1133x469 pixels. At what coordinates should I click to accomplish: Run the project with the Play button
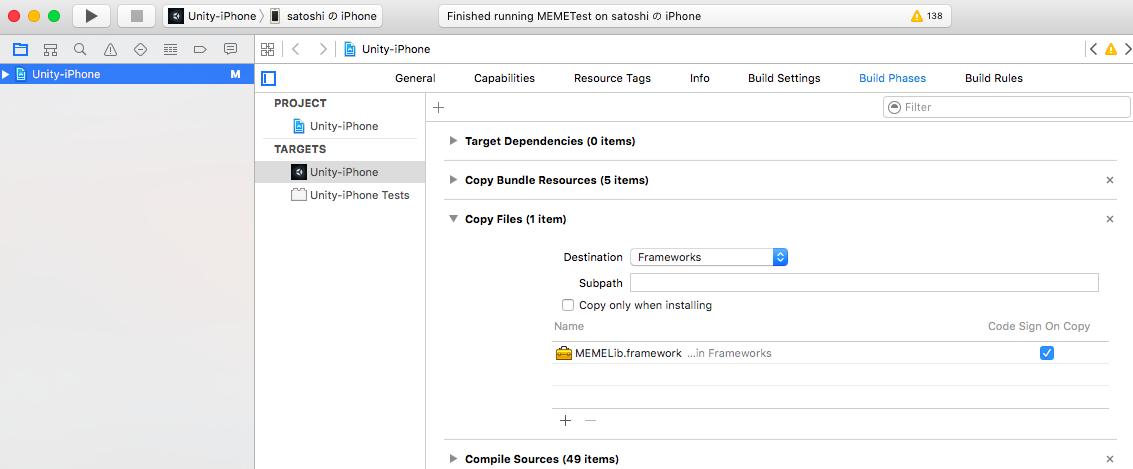pyautogui.click(x=91, y=16)
